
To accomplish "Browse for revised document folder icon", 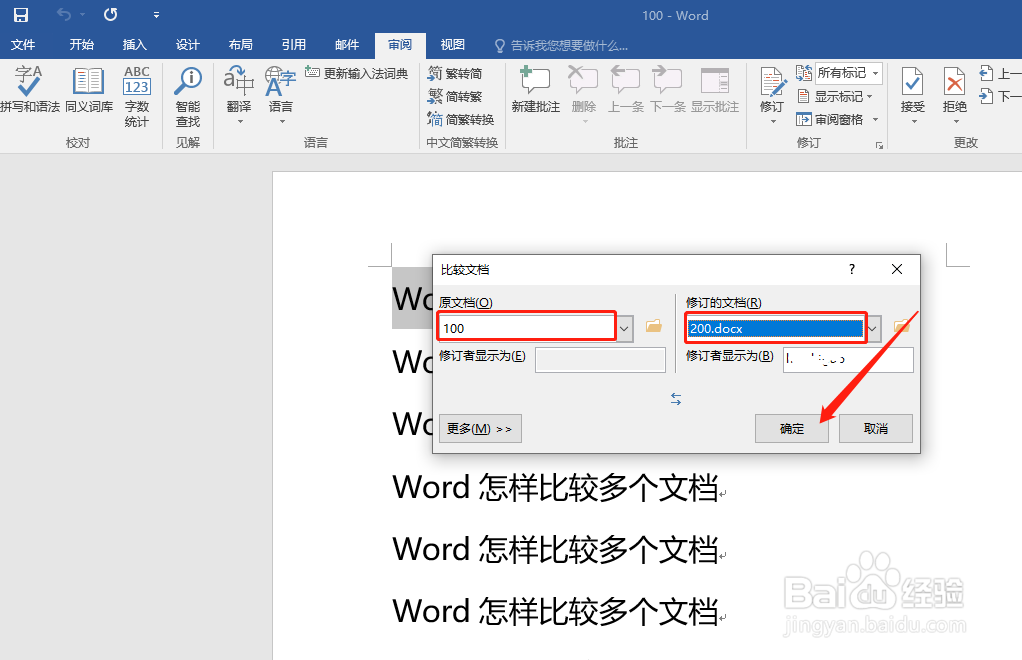I will (x=902, y=326).
